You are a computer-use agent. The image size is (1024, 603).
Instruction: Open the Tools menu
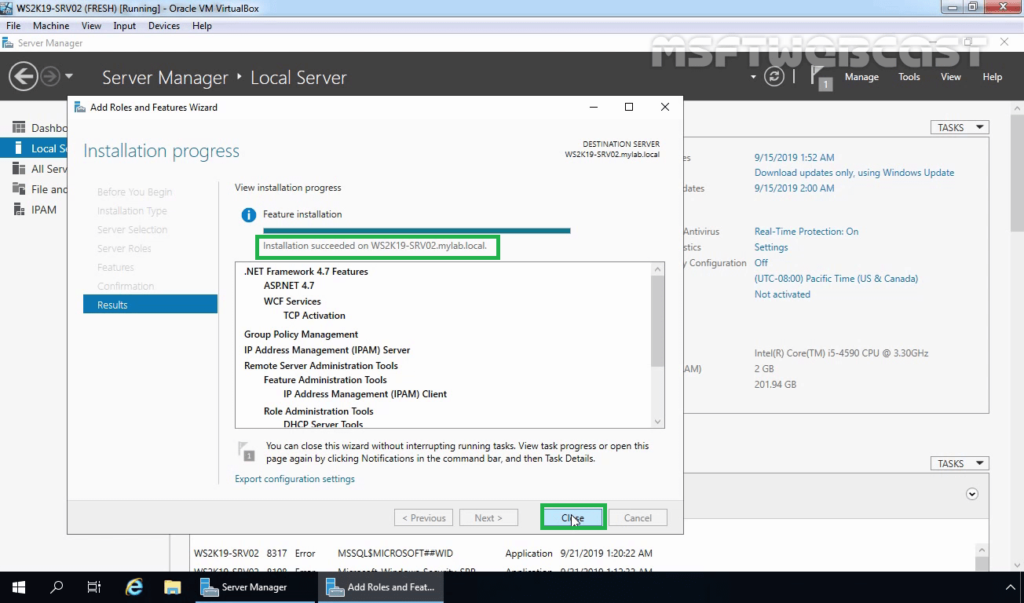[x=909, y=77]
